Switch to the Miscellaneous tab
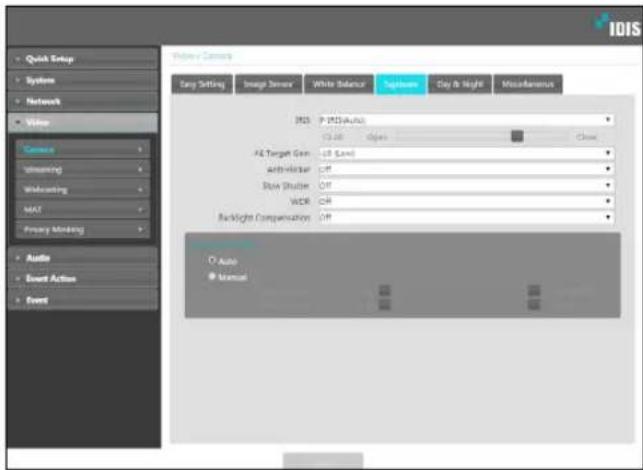643x470 pixels. (x=528, y=84)
